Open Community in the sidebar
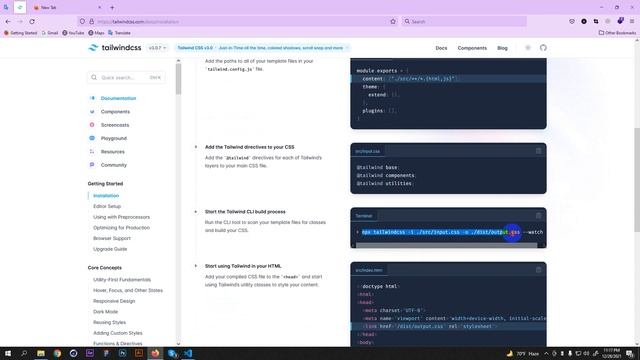This screenshot has height=360, width=640. [x=114, y=165]
